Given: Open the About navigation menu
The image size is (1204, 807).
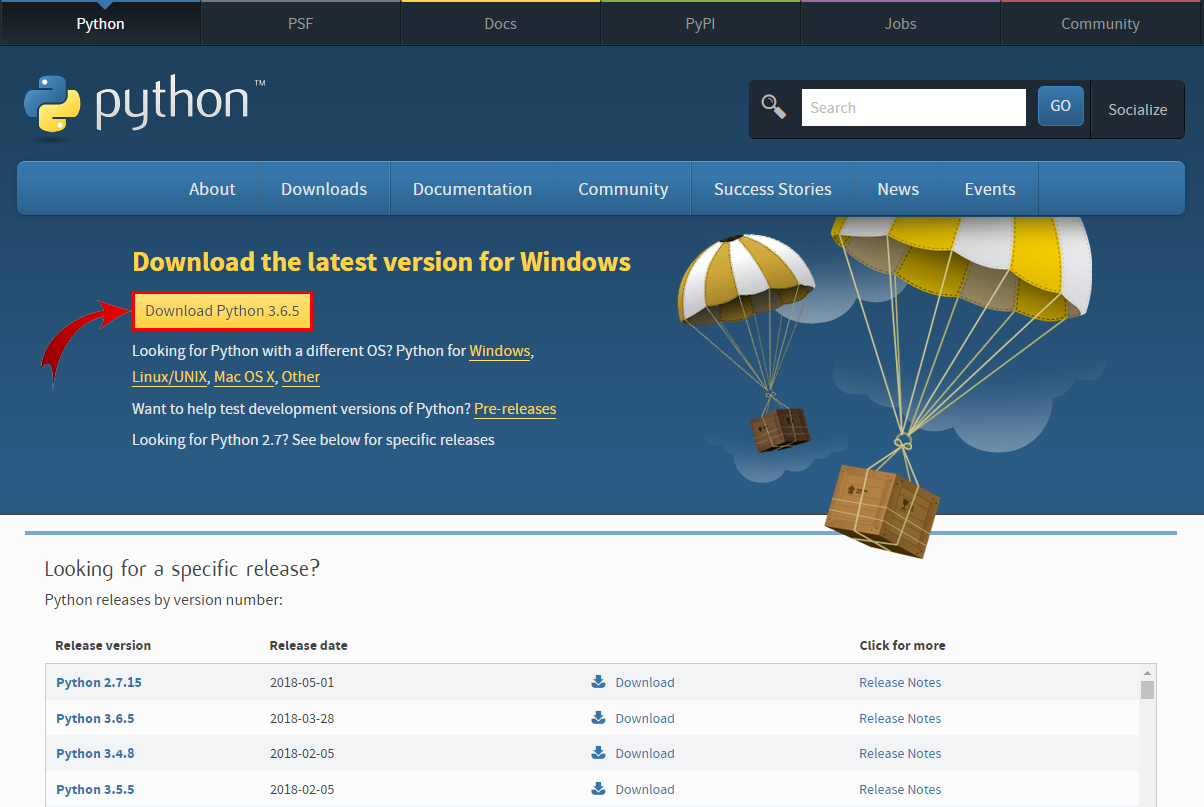Looking at the screenshot, I should tap(212, 189).
